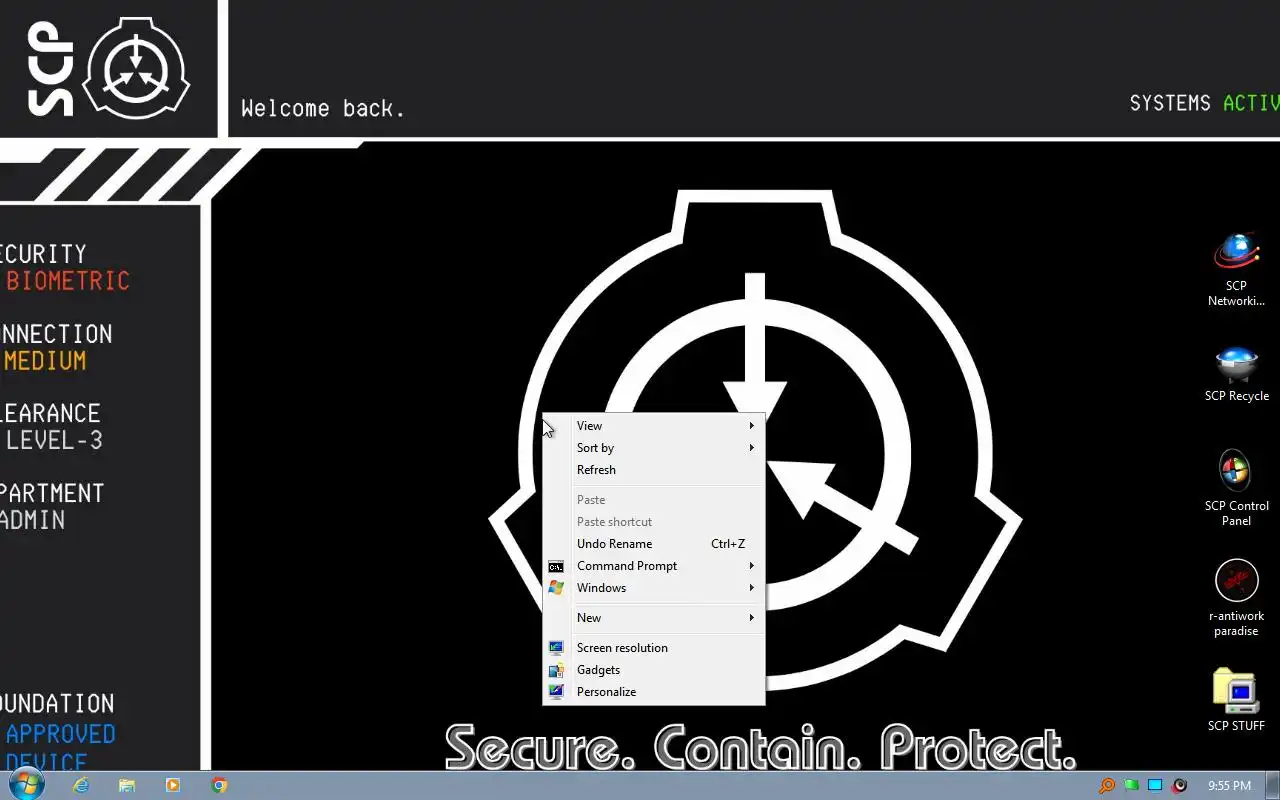1280x800 pixels.
Task: Expand the Sort by submenu arrow
Action: (752, 448)
